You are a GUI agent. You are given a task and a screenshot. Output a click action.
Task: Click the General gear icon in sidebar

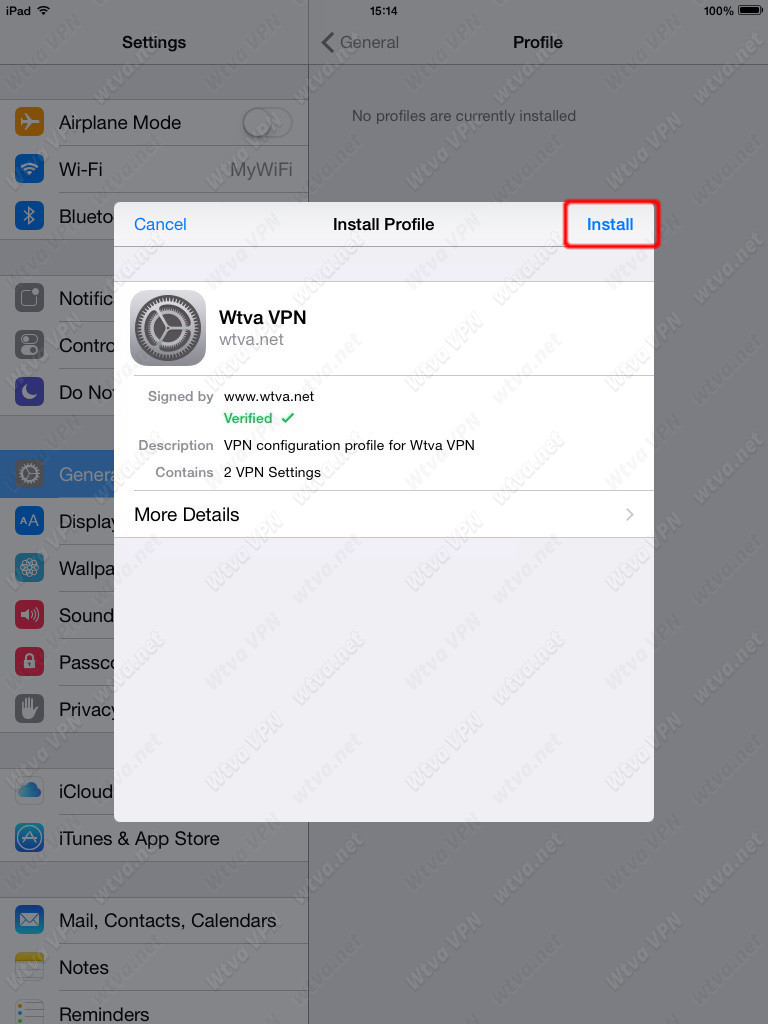[x=29, y=474]
